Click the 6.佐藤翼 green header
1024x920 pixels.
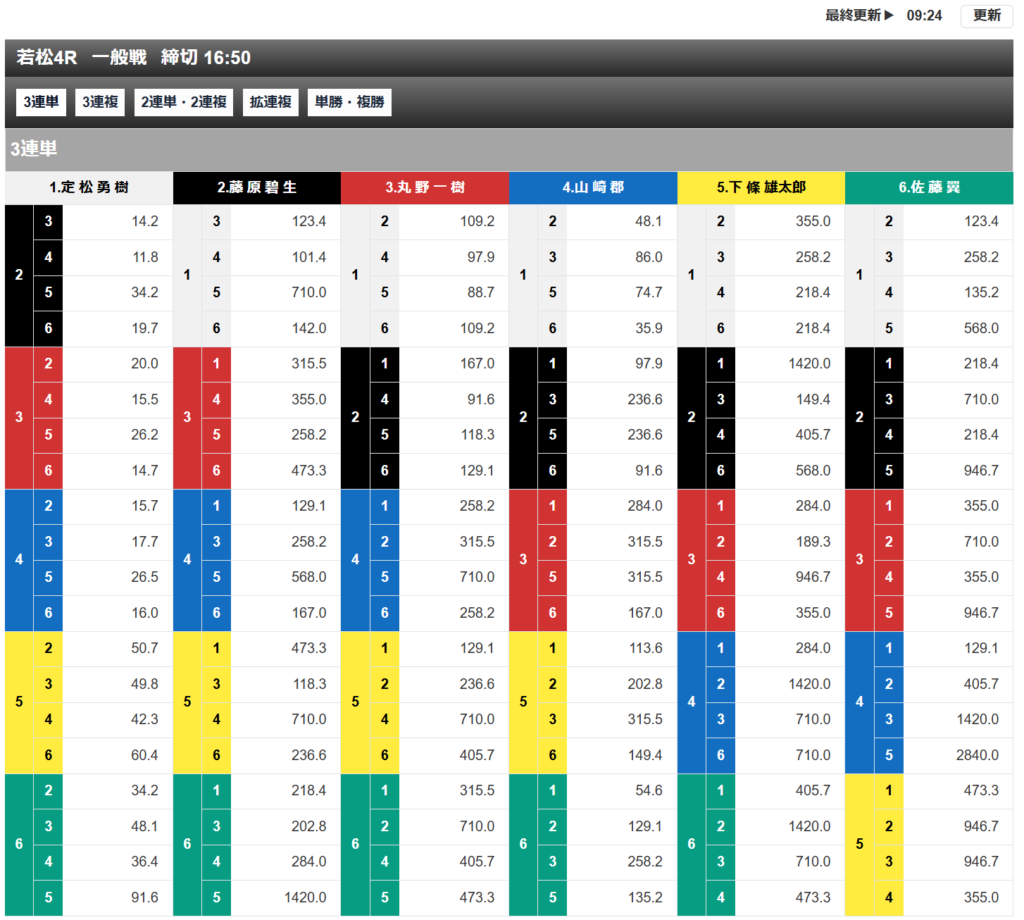929,188
